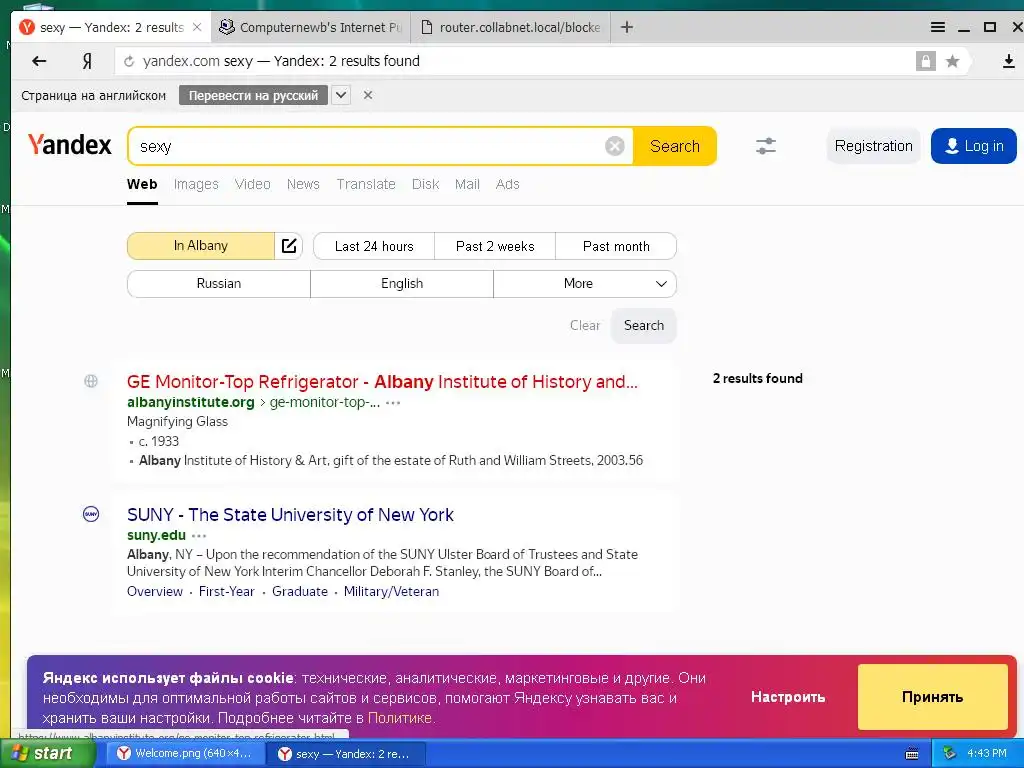1024x768 pixels.
Task: Open search settings sliders icon
Action: 766,146
